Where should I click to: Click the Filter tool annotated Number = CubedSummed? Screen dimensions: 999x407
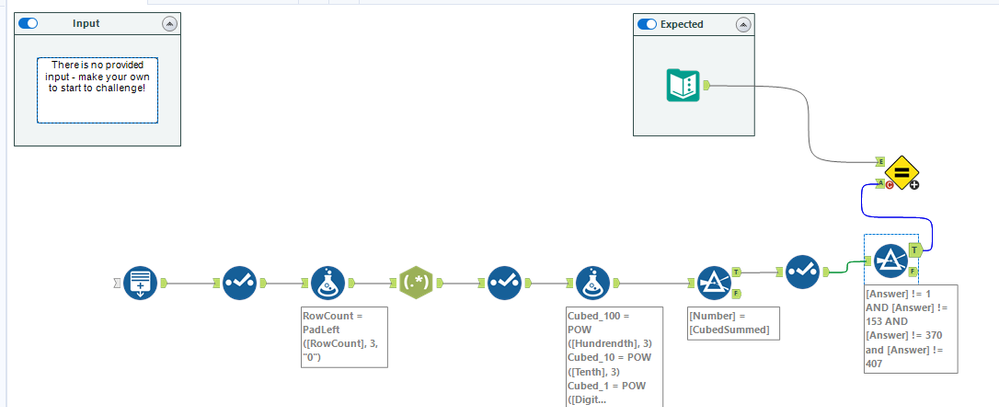point(715,283)
